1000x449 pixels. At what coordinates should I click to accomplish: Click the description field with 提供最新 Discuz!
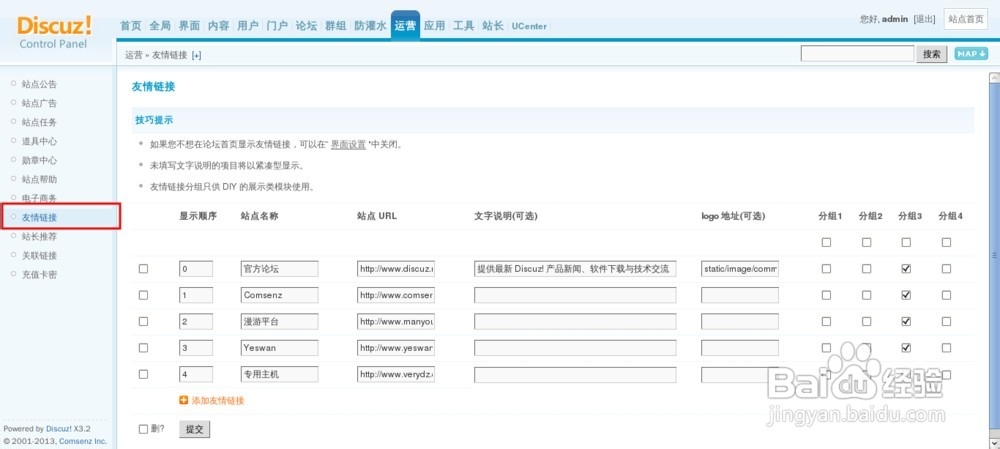coord(575,269)
